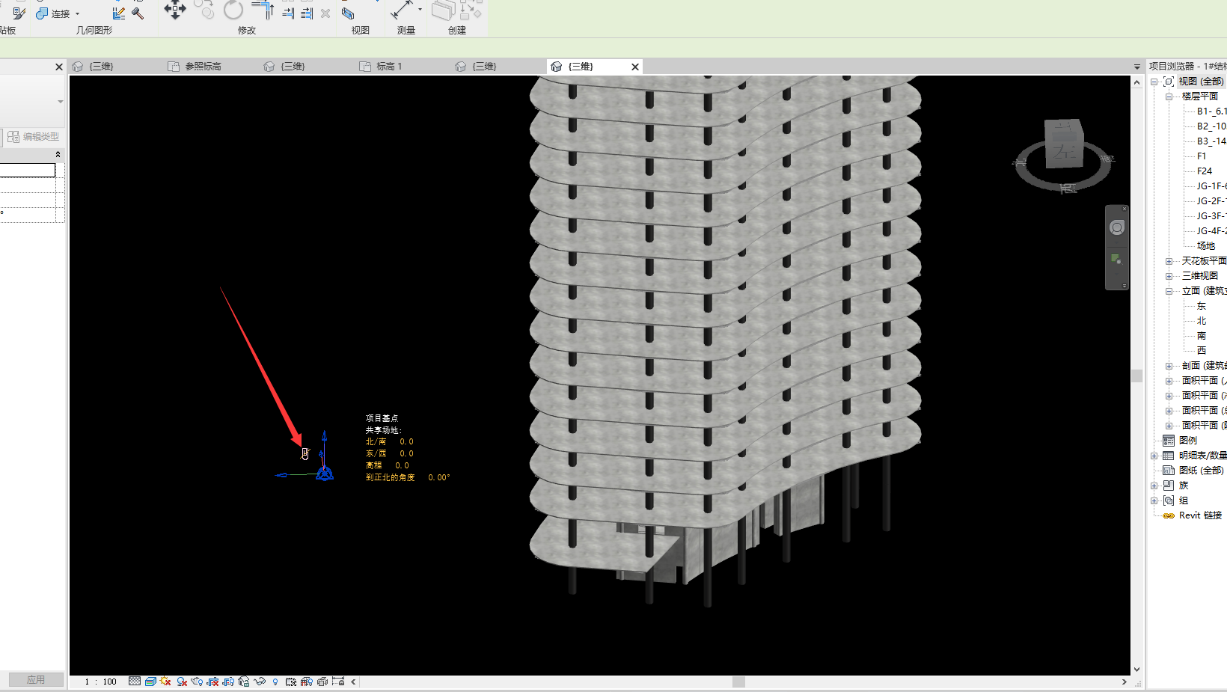The width and height of the screenshot is (1227, 692).
Task: Click the temporary hide/isolate glasses icon
Action: point(259,681)
